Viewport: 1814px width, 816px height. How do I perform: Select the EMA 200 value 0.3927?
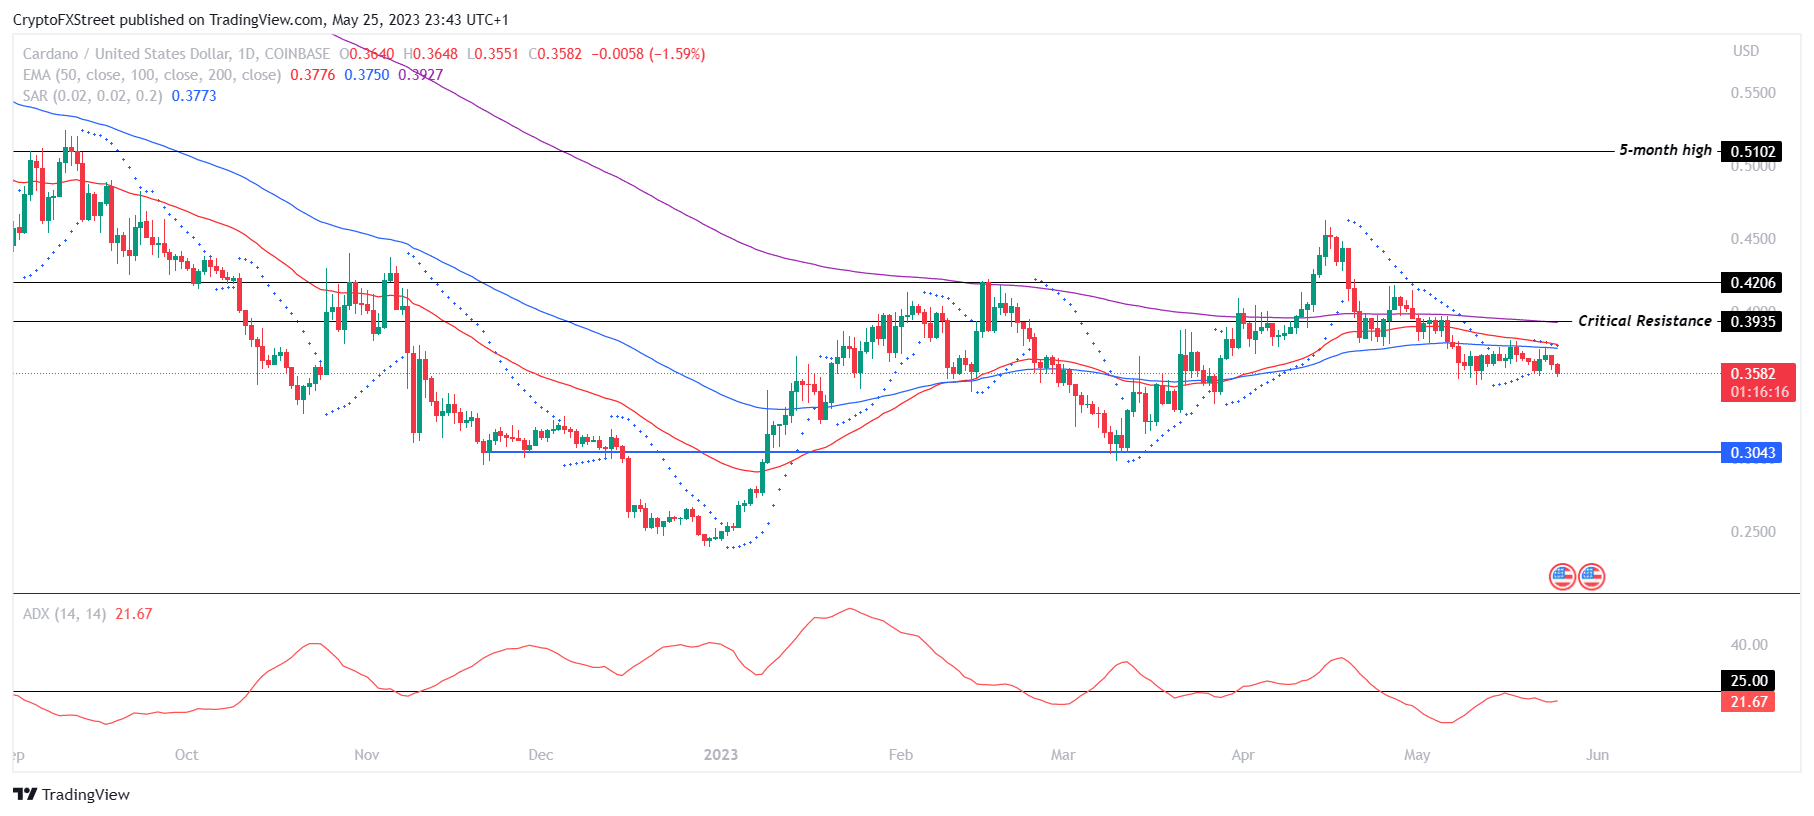(x=421, y=75)
